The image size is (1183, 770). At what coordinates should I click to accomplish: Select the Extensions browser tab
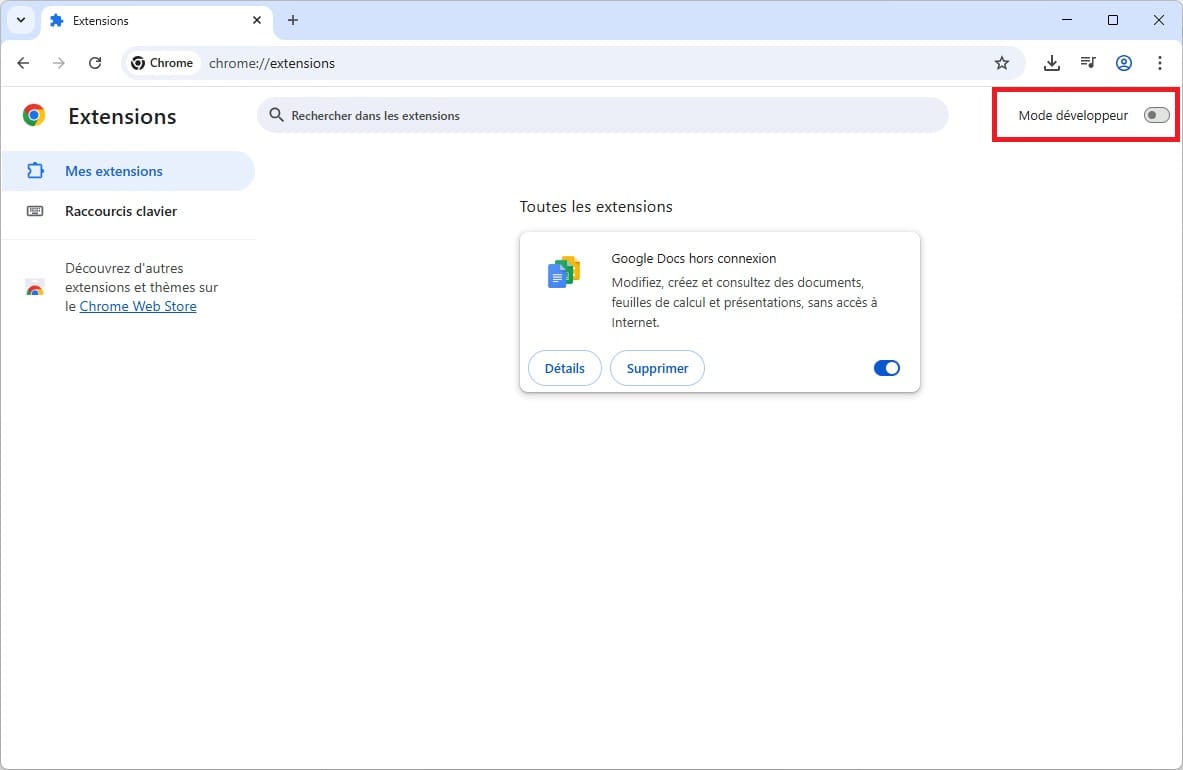click(x=155, y=21)
